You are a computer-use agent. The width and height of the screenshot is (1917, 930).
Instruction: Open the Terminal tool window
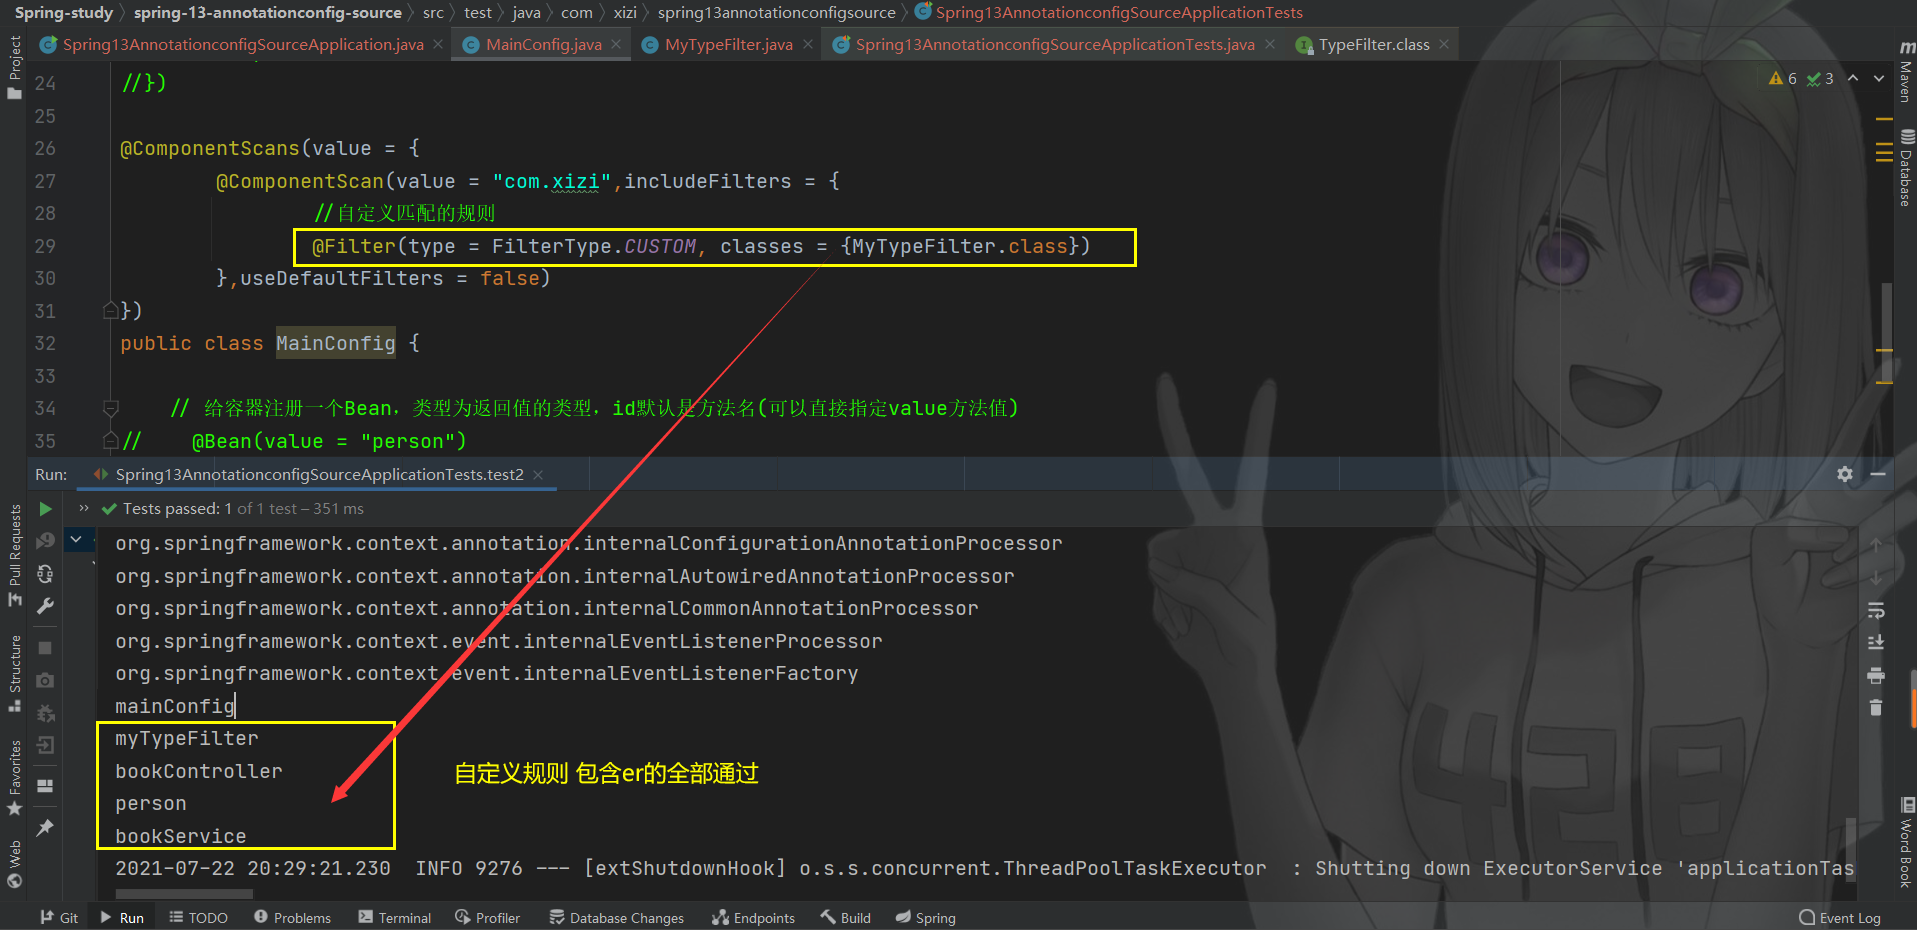point(394,917)
